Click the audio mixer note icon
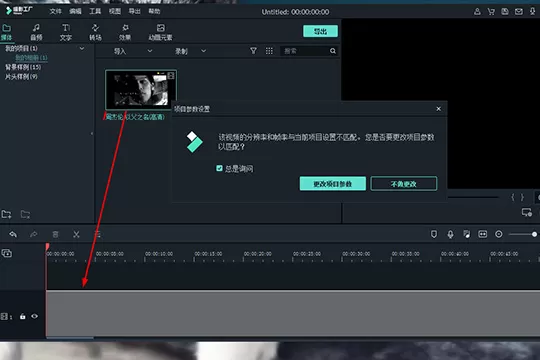Screen dimensions: 540x360 tap(467, 234)
